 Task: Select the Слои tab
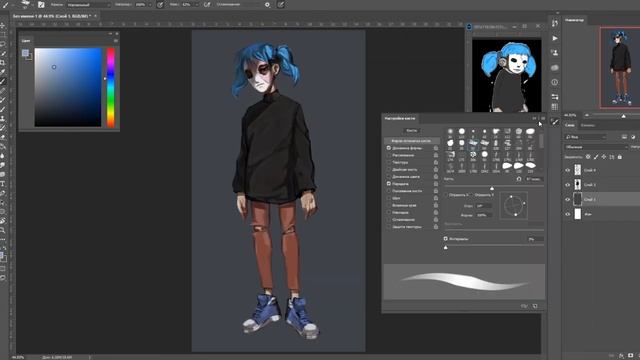tap(570, 125)
